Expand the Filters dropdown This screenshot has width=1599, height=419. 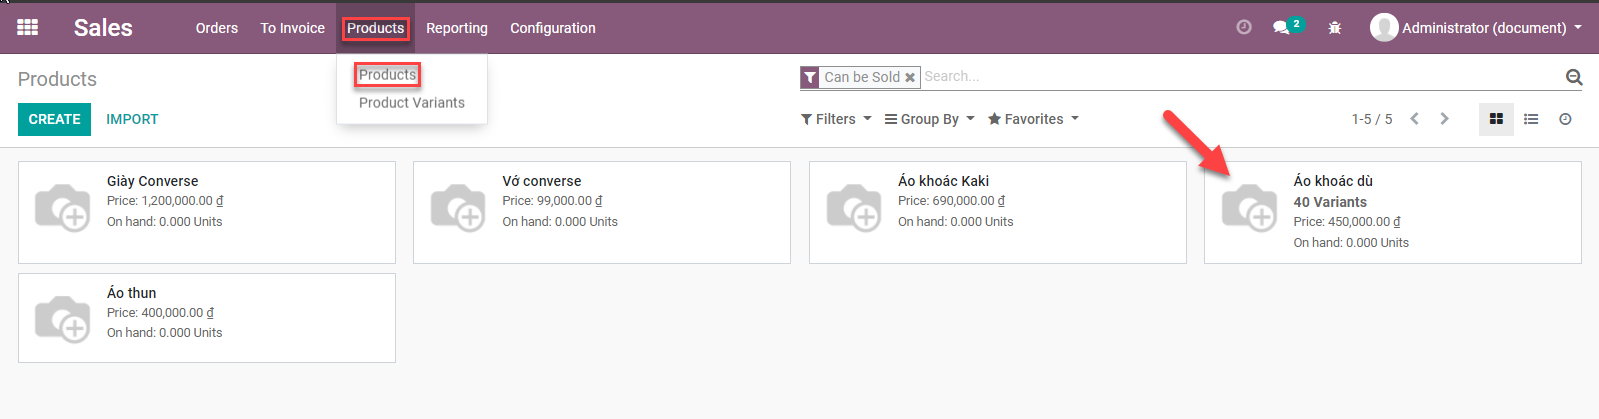[x=836, y=119]
